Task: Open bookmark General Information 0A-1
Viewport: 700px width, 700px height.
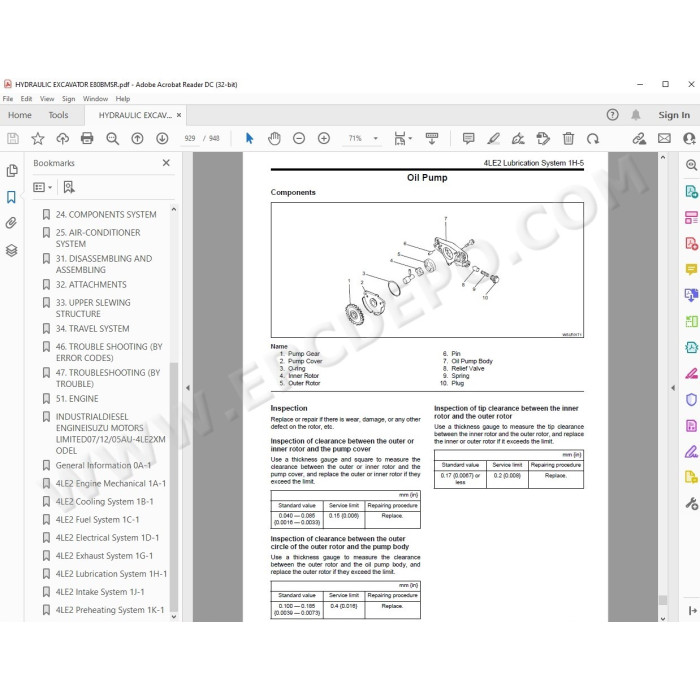Action: point(103,466)
